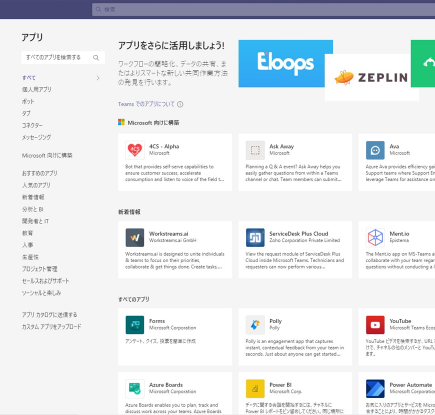
Task: Open the green banner tile
Action: pos(423,63)
